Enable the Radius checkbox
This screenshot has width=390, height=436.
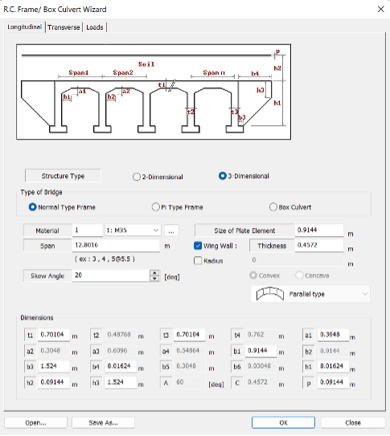198,261
